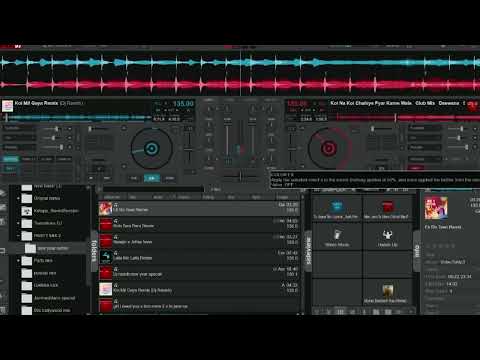Toggle the left deck second effect on button
The width and height of the screenshot is (480, 360).
click(x=69, y=138)
